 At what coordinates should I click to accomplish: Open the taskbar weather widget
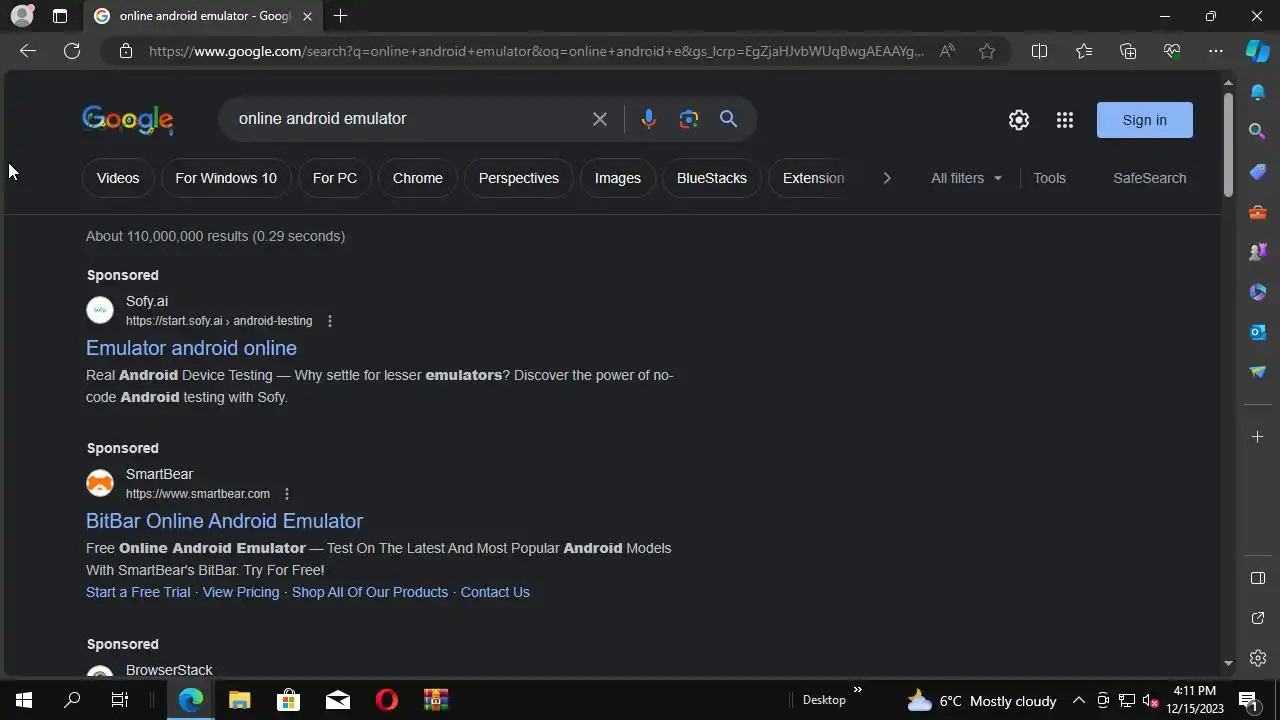pyautogui.click(x=981, y=700)
